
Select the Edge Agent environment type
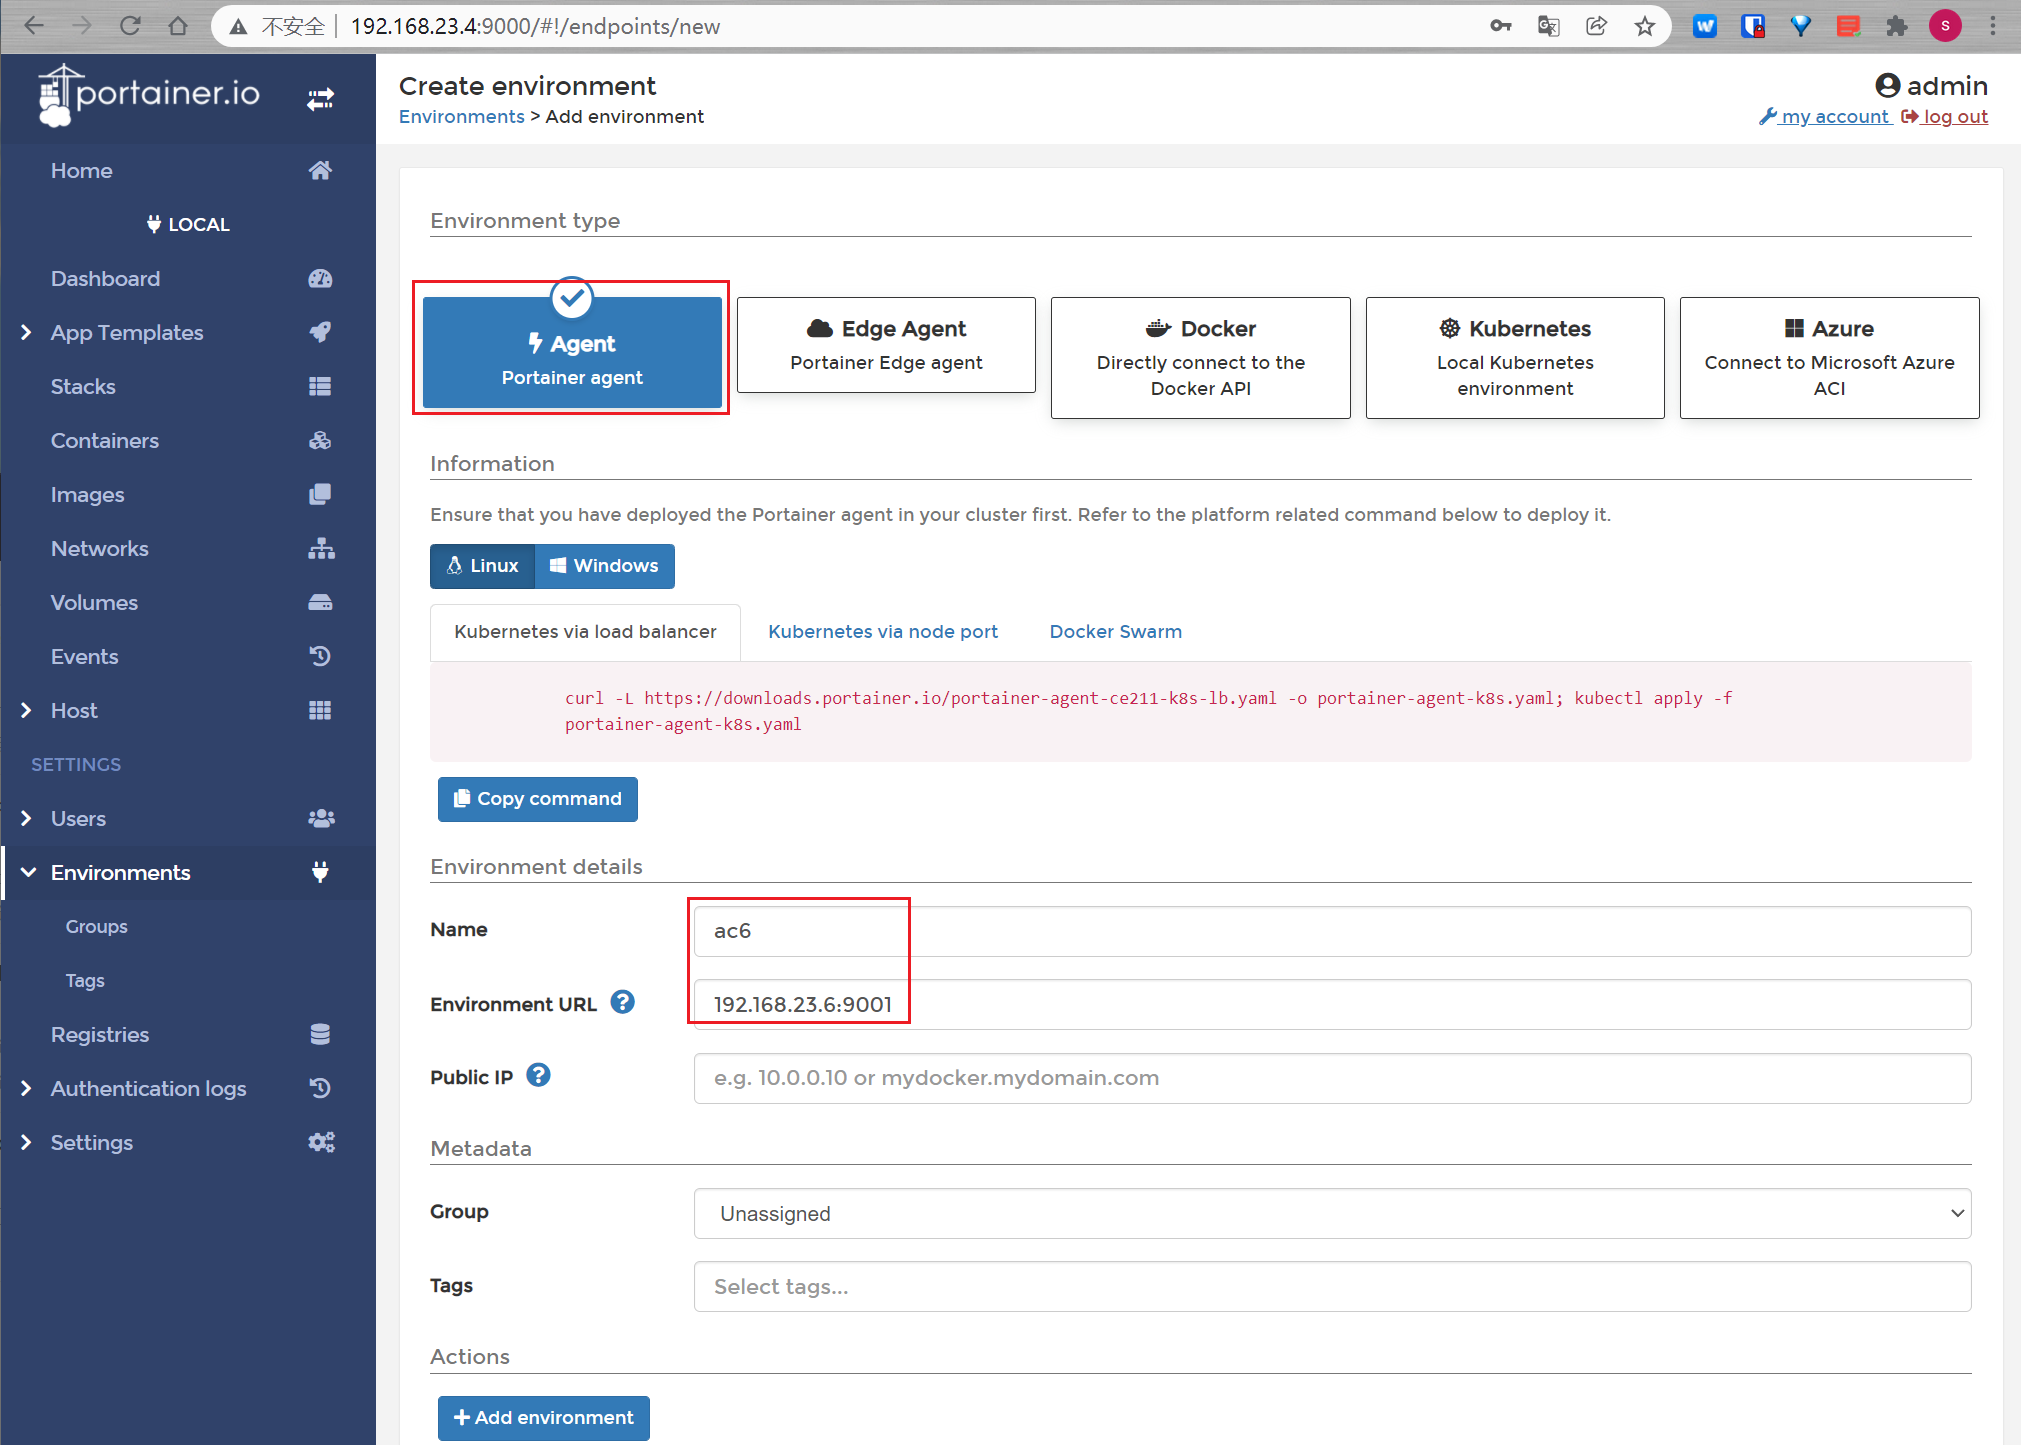pyautogui.click(x=886, y=345)
